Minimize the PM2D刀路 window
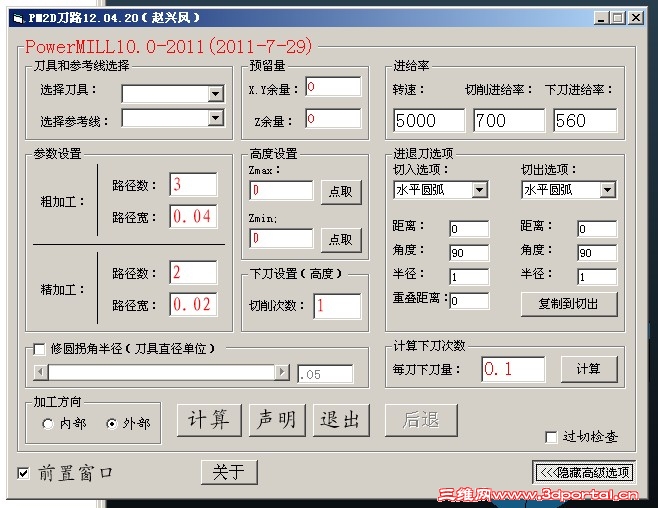 (x=601, y=18)
